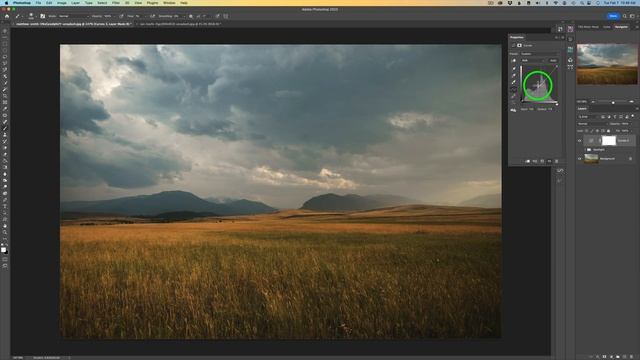
Task: Open the layer blend mode dropdown
Action: pyautogui.click(x=592, y=124)
